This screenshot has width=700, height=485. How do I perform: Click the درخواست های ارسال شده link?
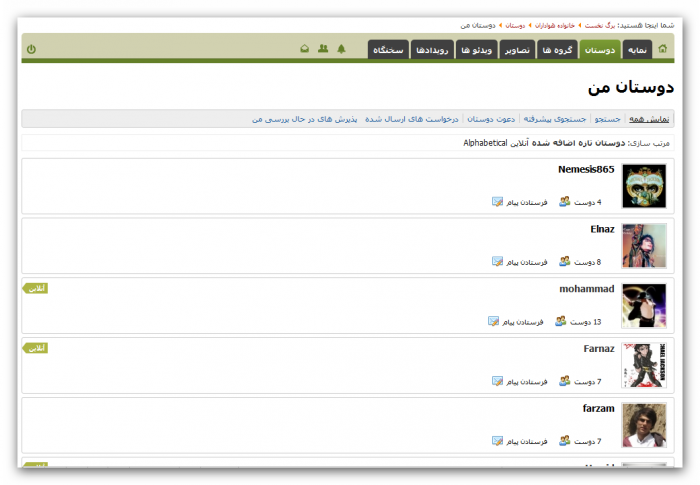tap(412, 119)
